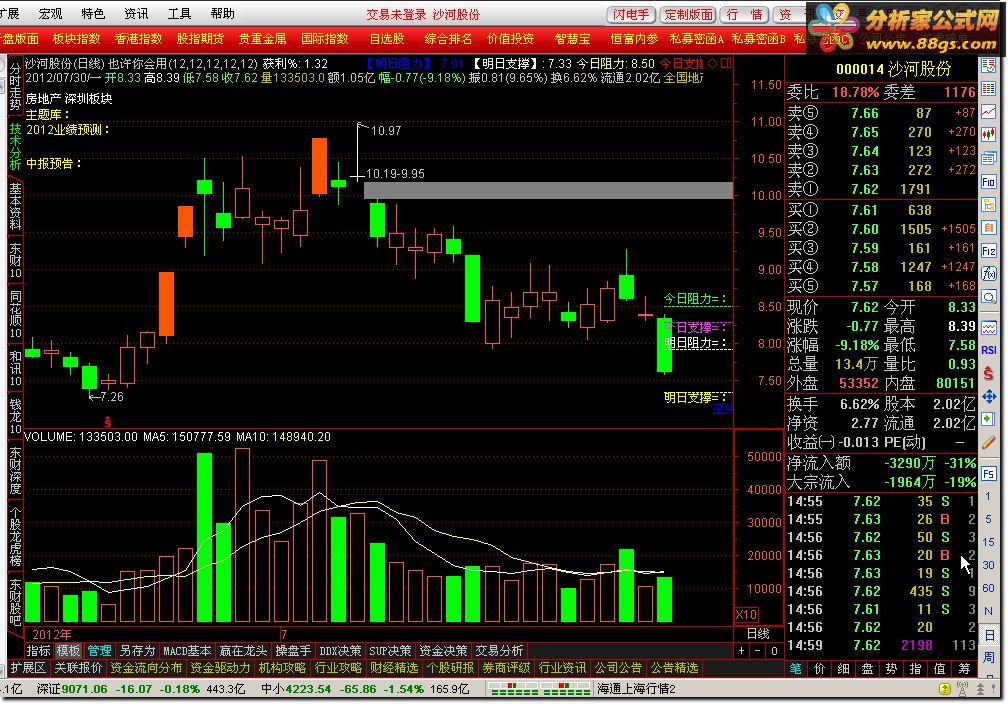Click the tree structure icon in right sidebar
This screenshot has width=1008, height=704.
pyautogui.click(x=989, y=205)
